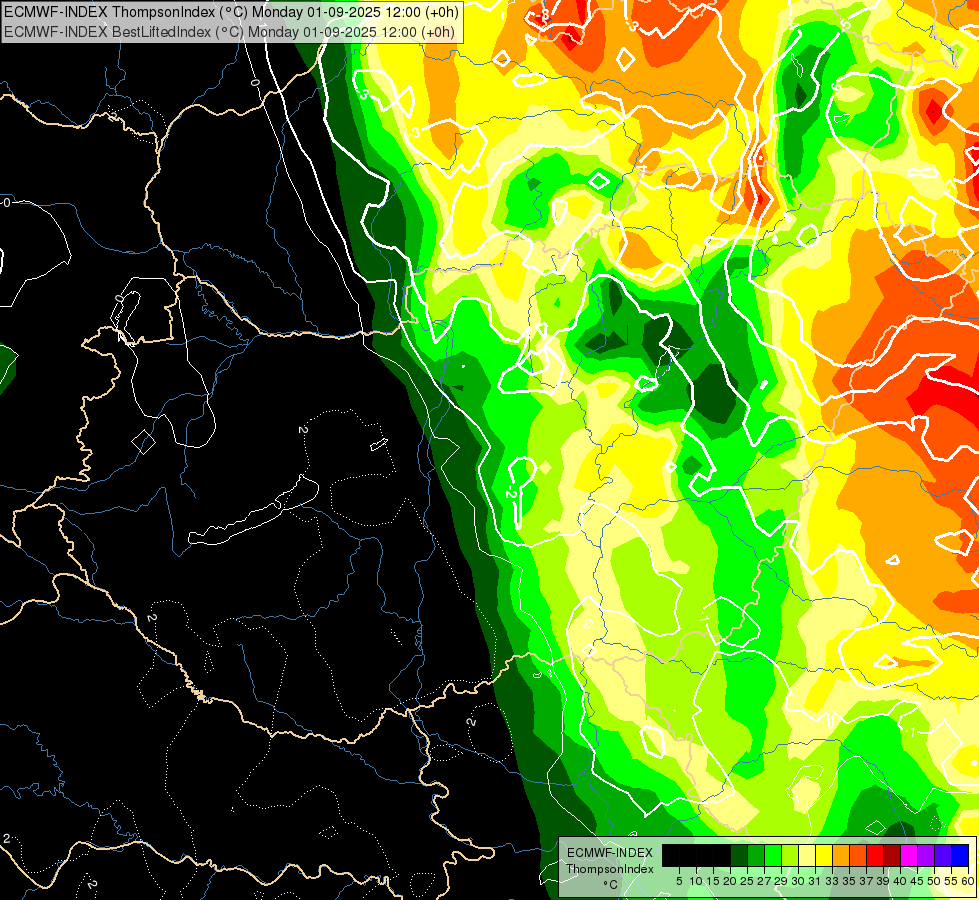Viewport: 979px width, 900px height.
Task: Click the legend tick value 35
Action: coord(849,881)
